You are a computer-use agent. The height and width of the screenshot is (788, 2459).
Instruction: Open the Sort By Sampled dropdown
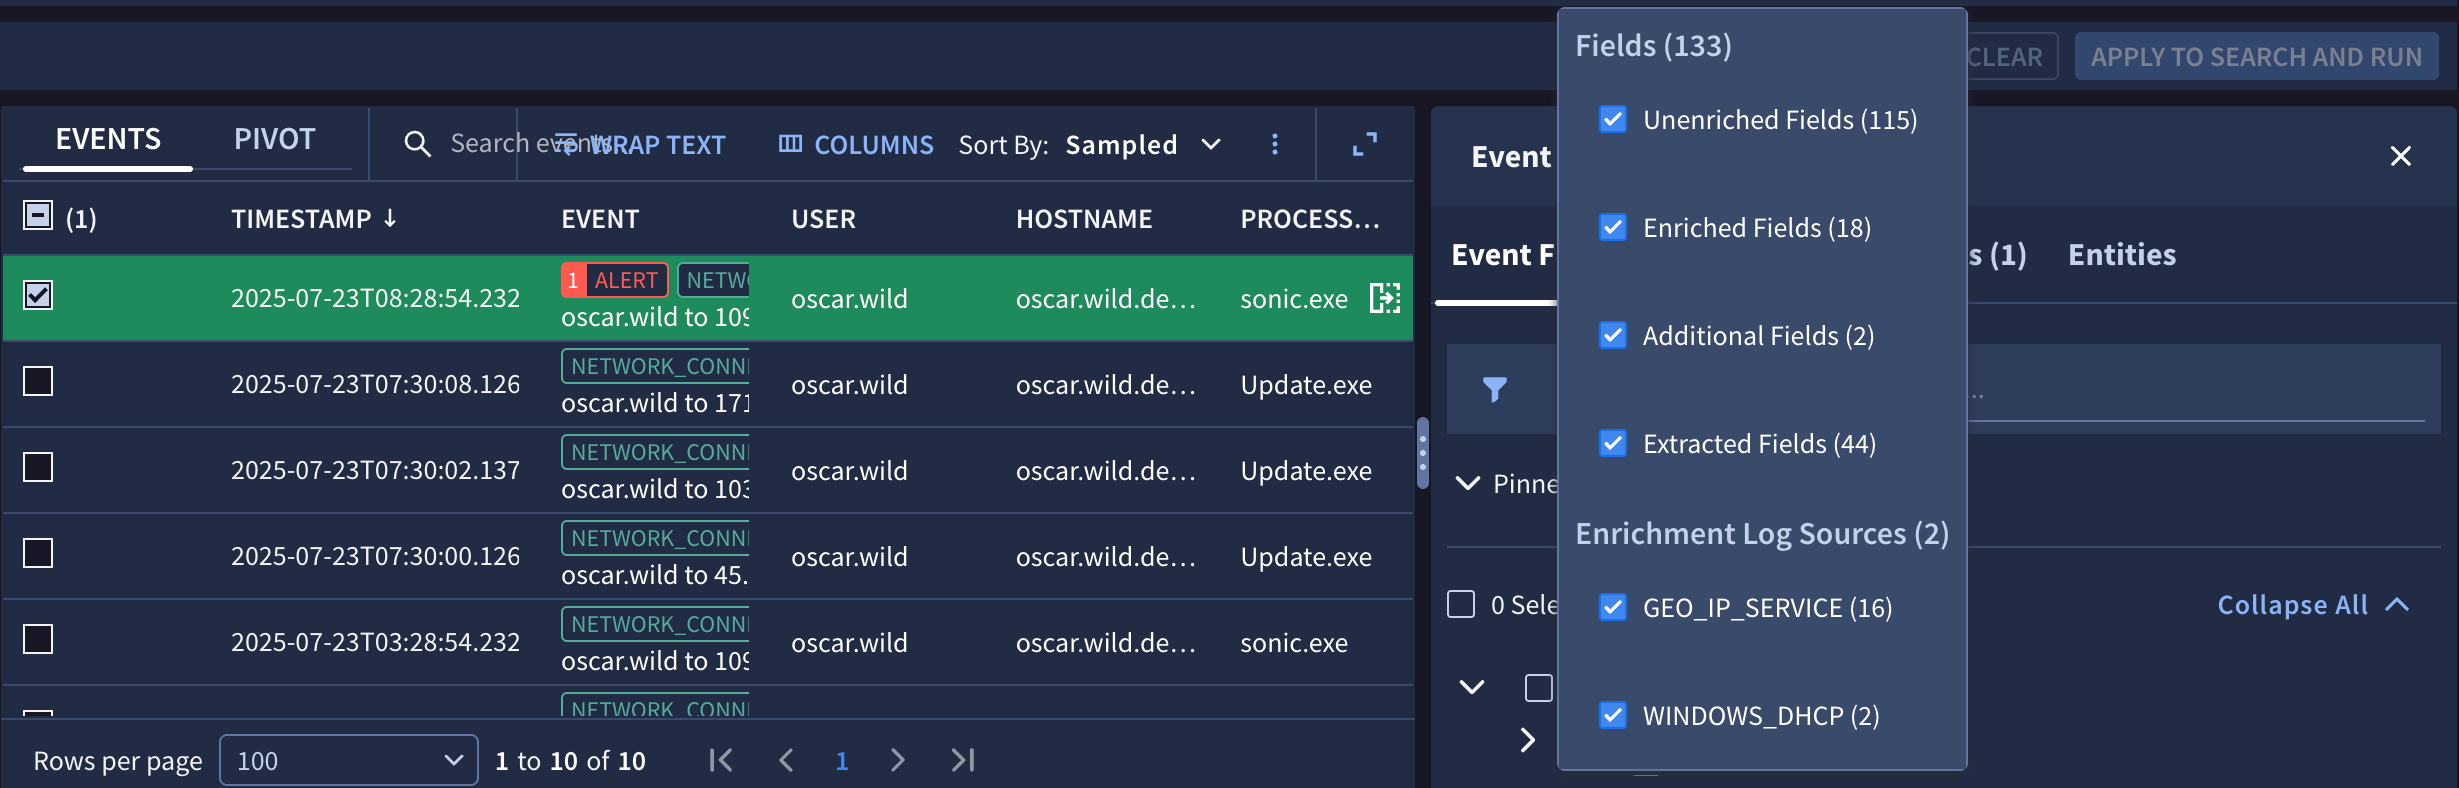pyautogui.click(x=1143, y=144)
